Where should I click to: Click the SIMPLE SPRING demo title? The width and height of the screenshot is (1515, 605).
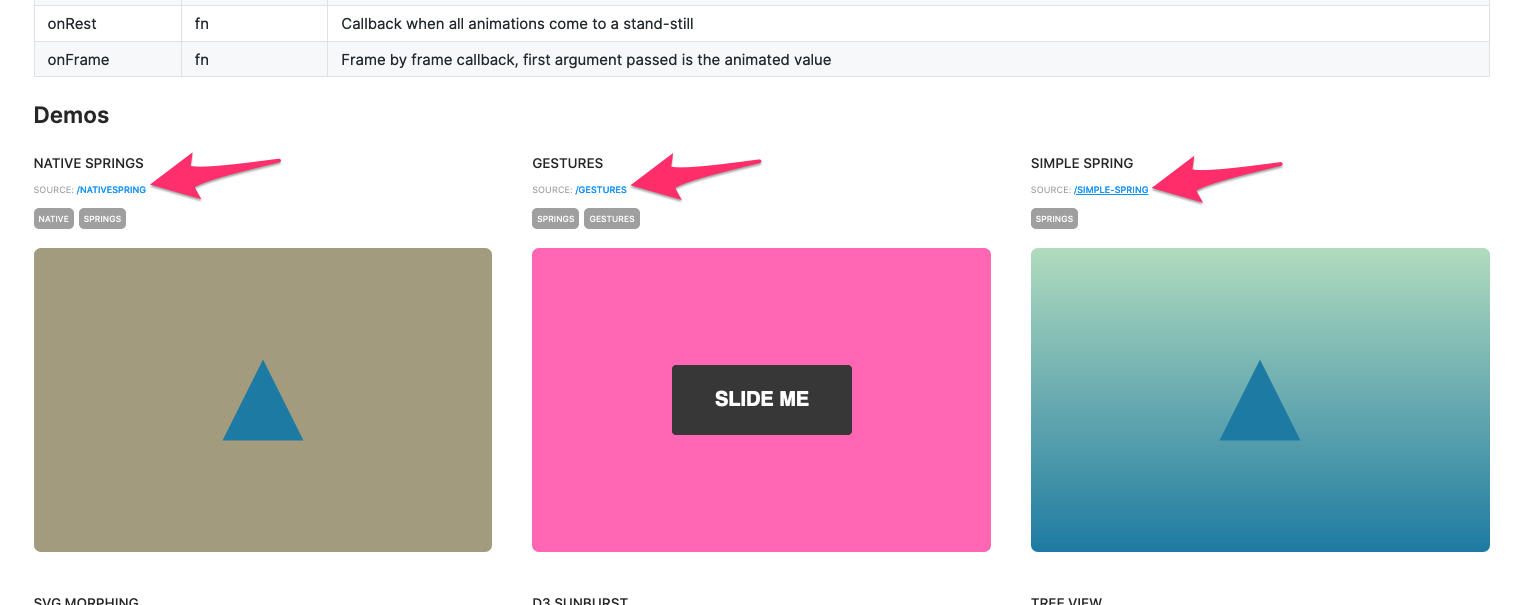1081,162
